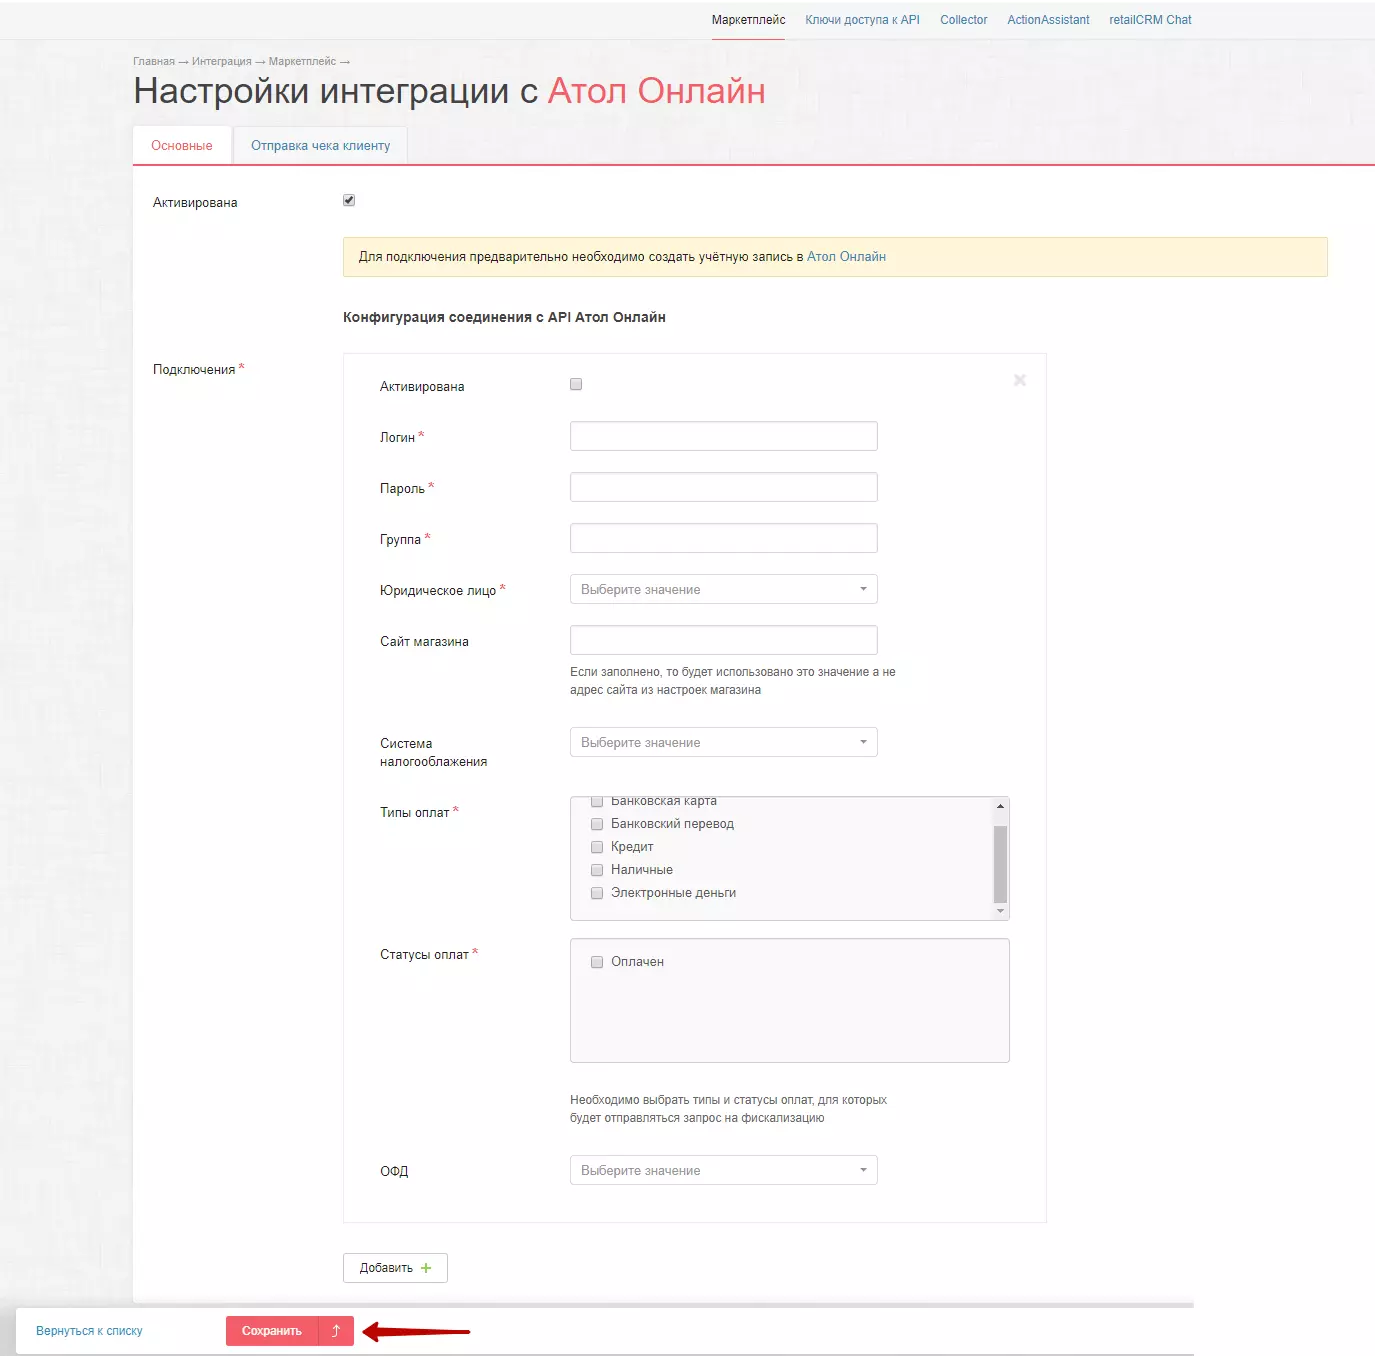This screenshot has width=1375, height=1356.
Task: Remove the connection block with the X icon
Action: coord(1020,380)
